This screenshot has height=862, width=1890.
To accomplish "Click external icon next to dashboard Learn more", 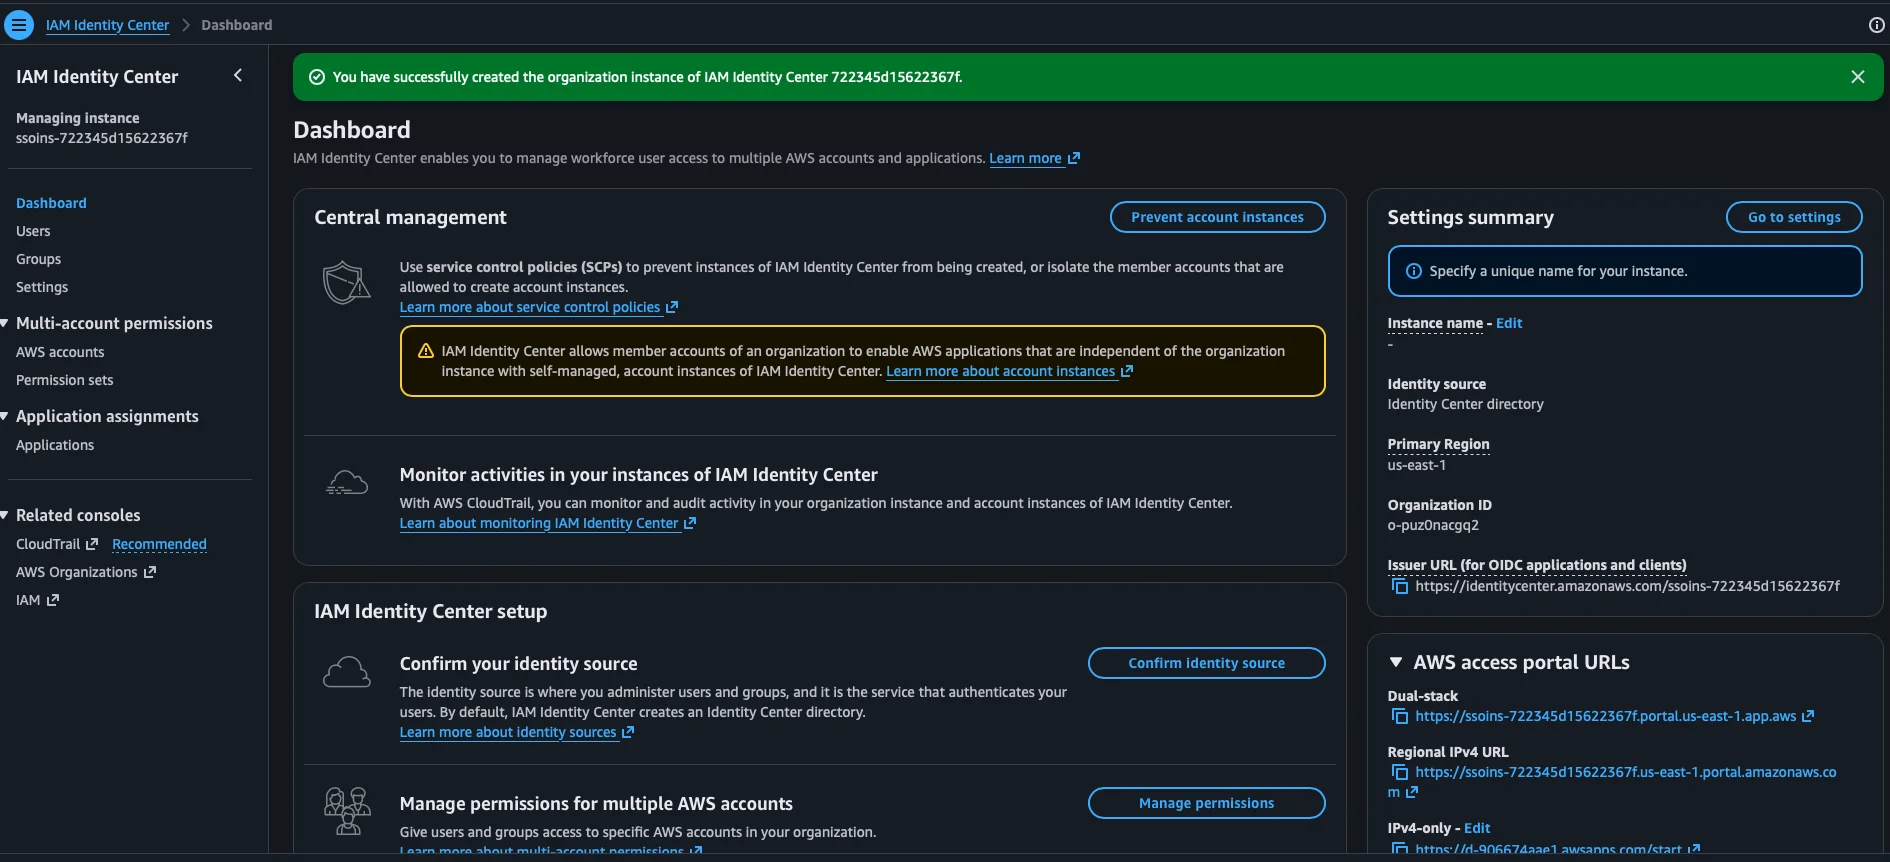I will pos(1074,158).
